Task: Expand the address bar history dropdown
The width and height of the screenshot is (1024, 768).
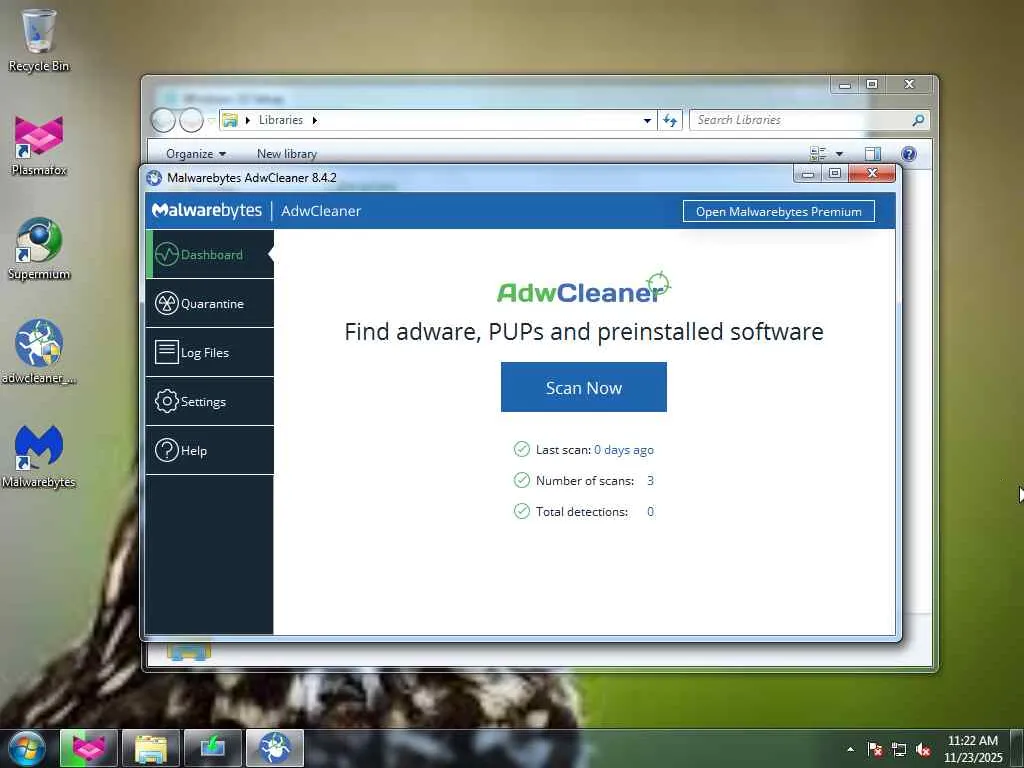Action: point(647,120)
